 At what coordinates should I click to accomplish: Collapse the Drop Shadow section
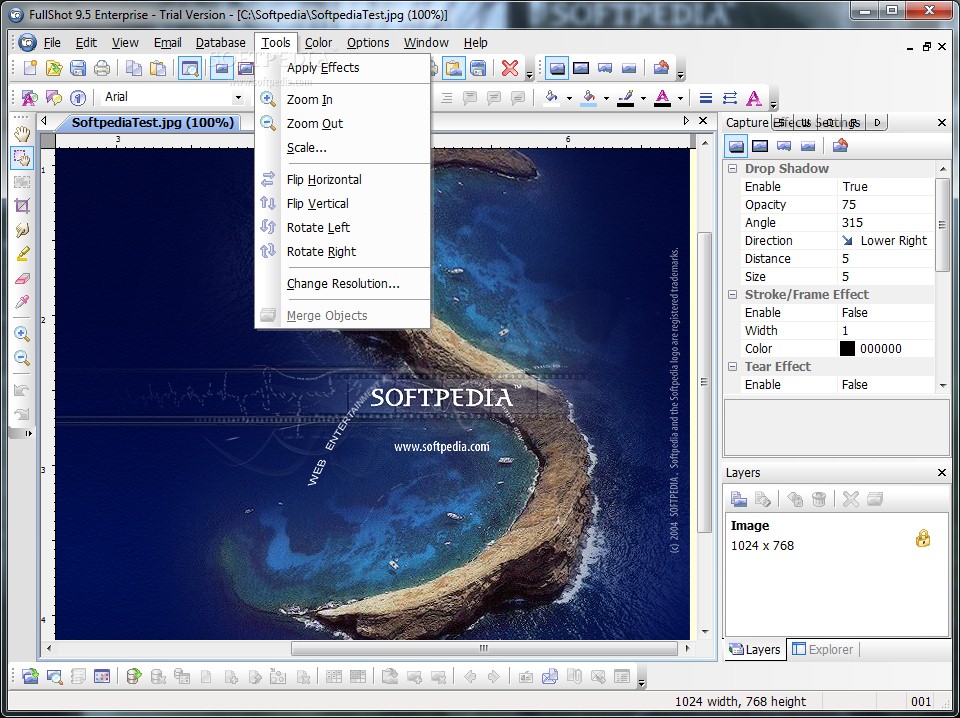732,168
